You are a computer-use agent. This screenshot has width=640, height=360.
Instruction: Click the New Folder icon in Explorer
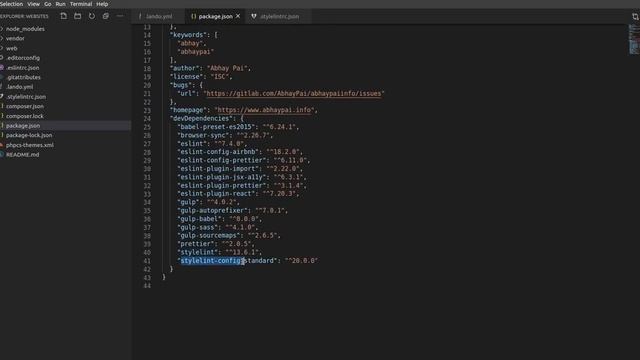tap(78, 16)
